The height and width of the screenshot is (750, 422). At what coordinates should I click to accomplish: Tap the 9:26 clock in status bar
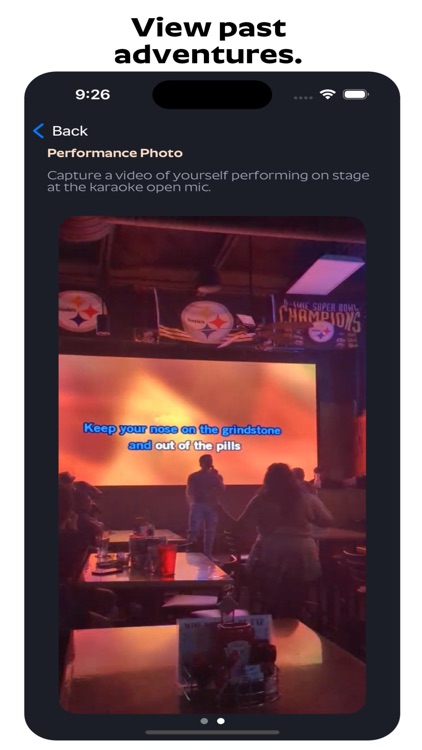(92, 94)
